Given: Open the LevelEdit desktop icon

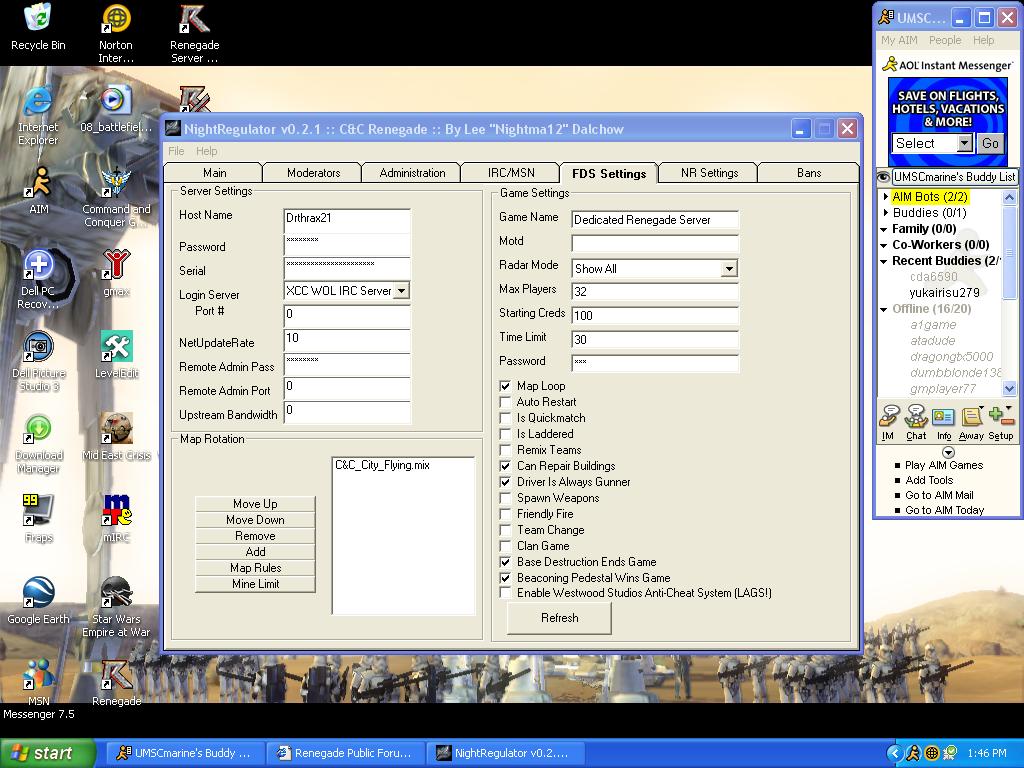Looking at the screenshot, I should click(x=116, y=348).
